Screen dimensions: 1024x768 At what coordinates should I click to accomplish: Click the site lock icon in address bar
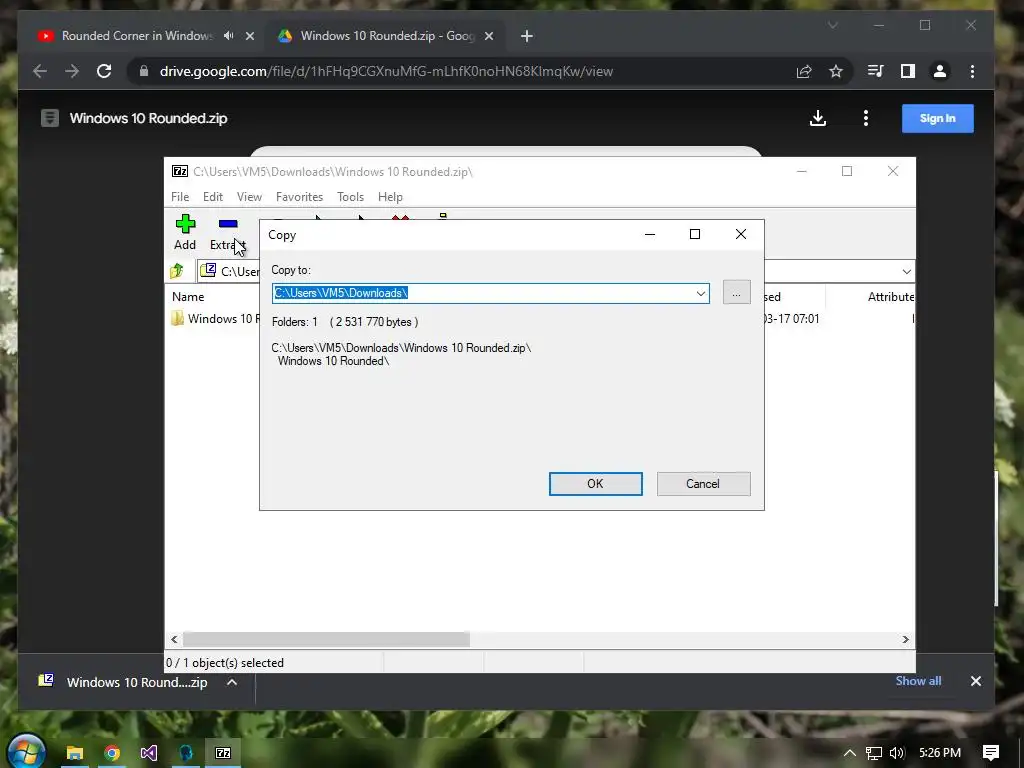144,71
